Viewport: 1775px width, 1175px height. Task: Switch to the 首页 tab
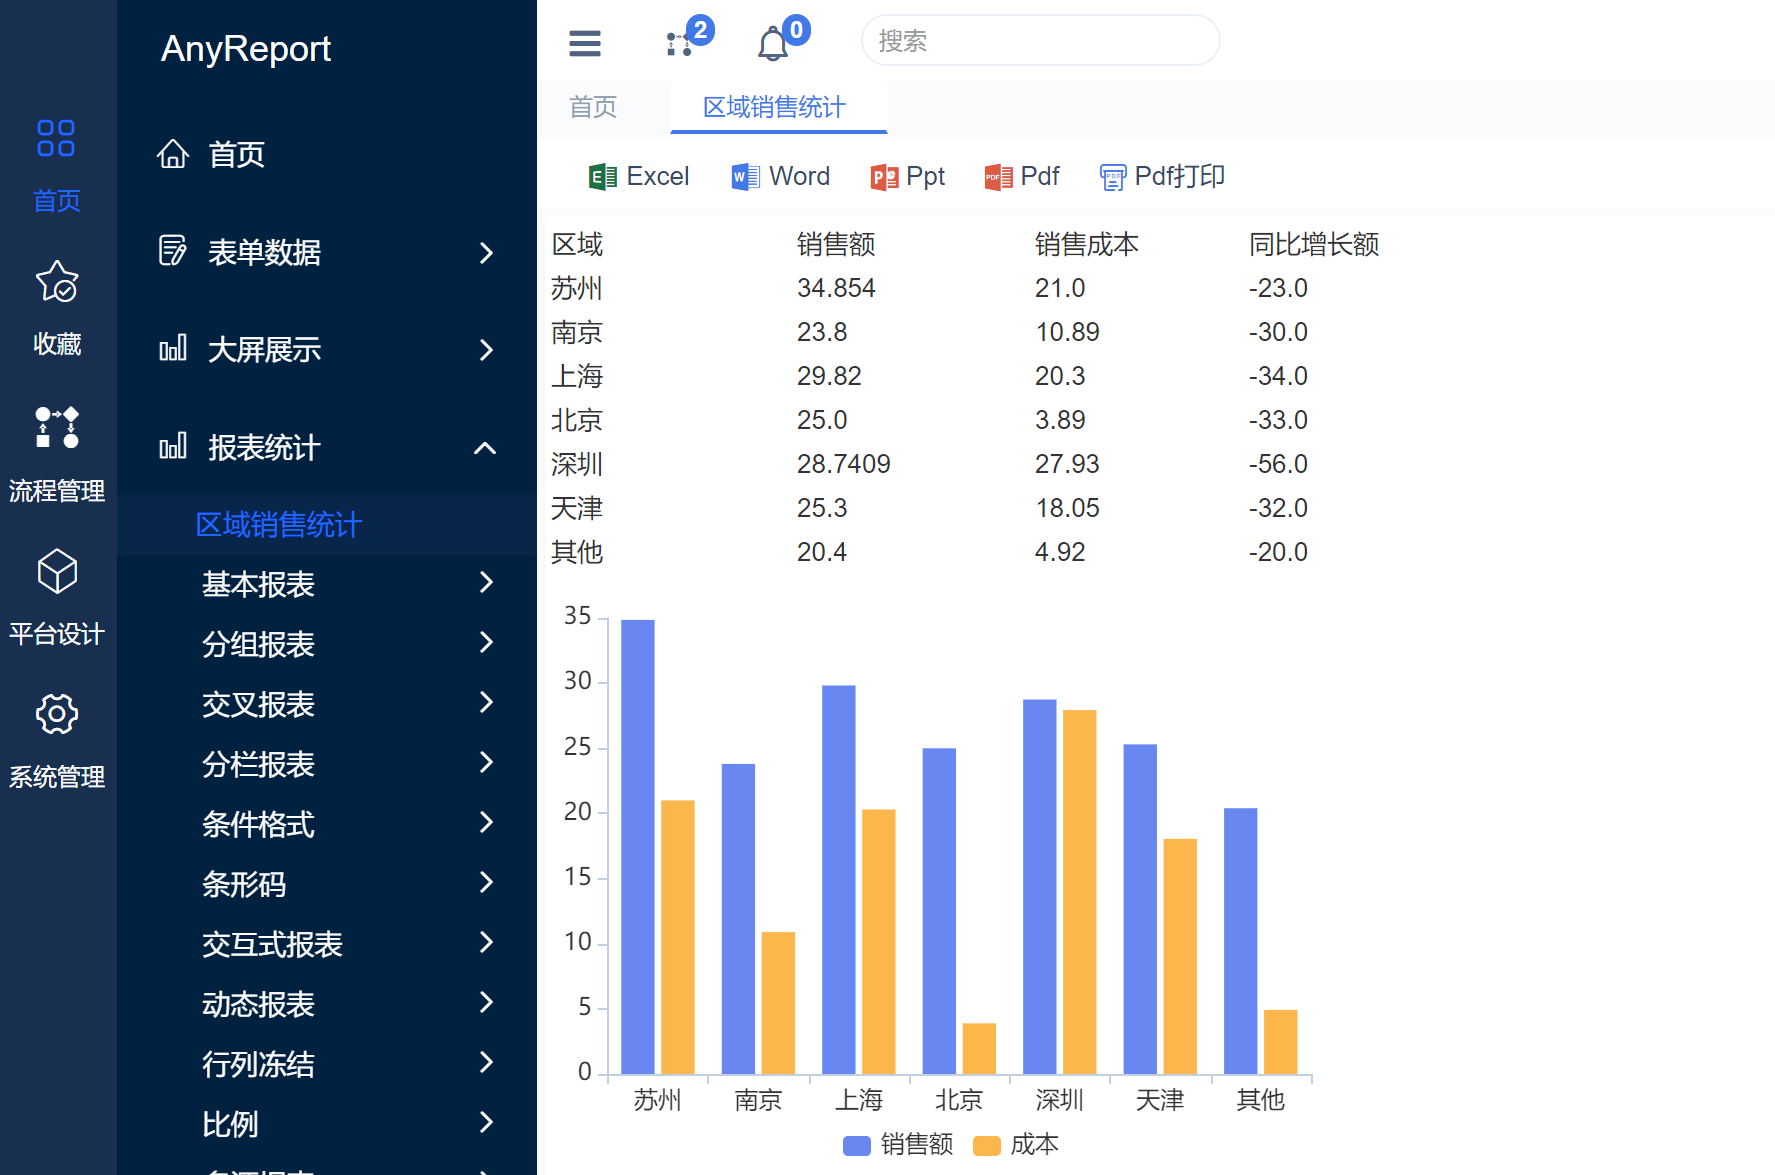(593, 107)
